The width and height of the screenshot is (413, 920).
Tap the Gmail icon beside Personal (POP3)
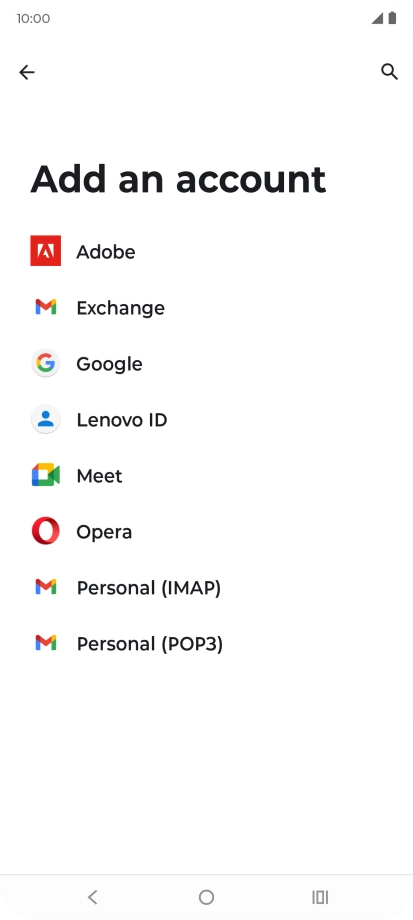[x=46, y=643]
